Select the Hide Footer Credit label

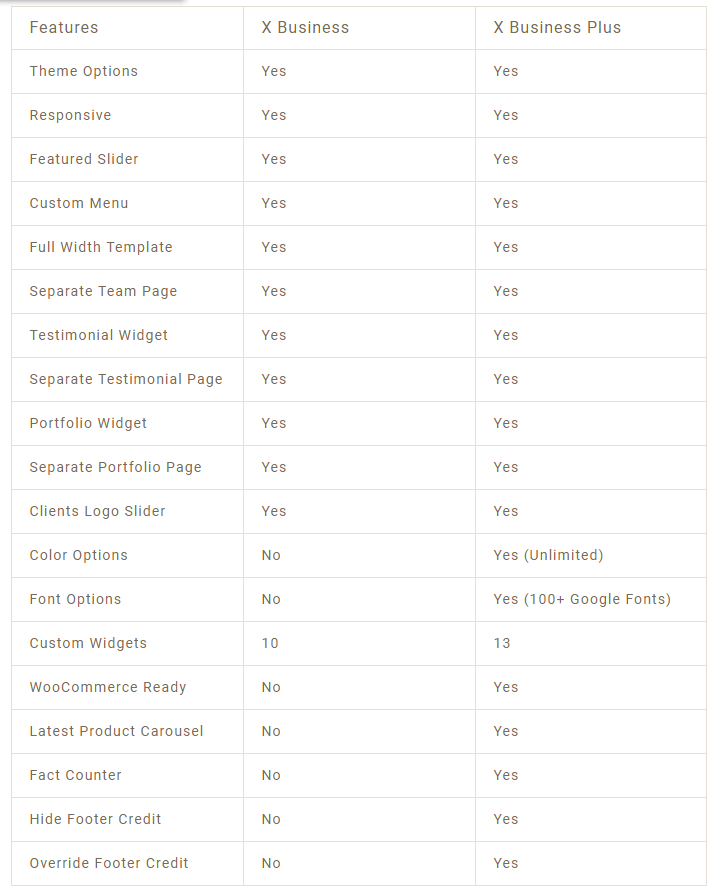click(x=95, y=819)
